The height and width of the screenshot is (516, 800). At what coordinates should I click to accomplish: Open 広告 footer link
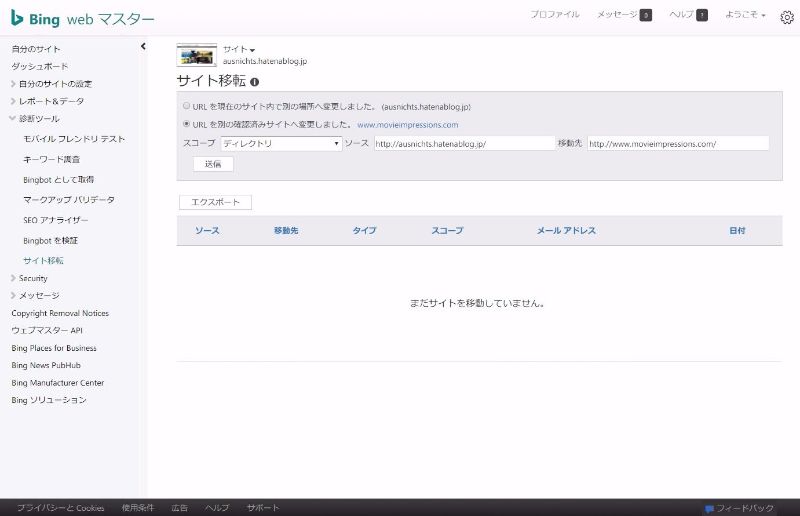(180, 508)
